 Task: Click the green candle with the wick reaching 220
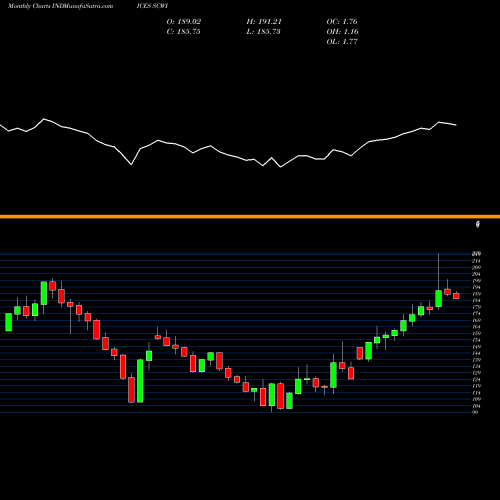[x=439, y=298]
